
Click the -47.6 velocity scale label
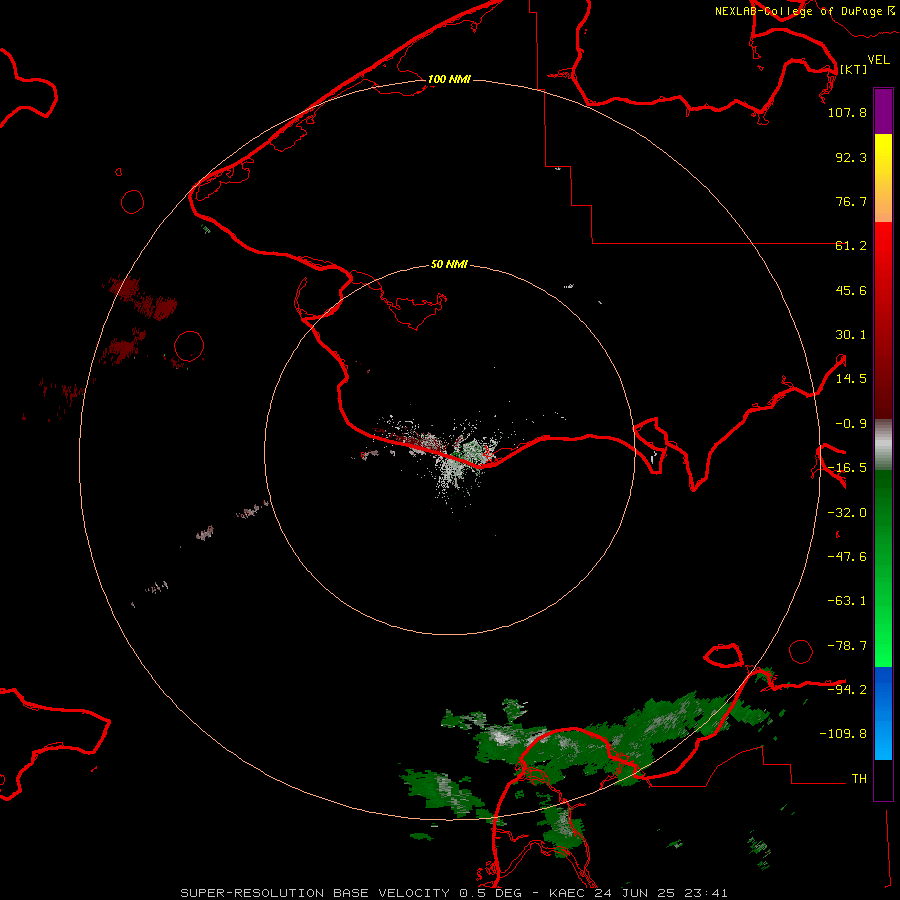point(847,557)
